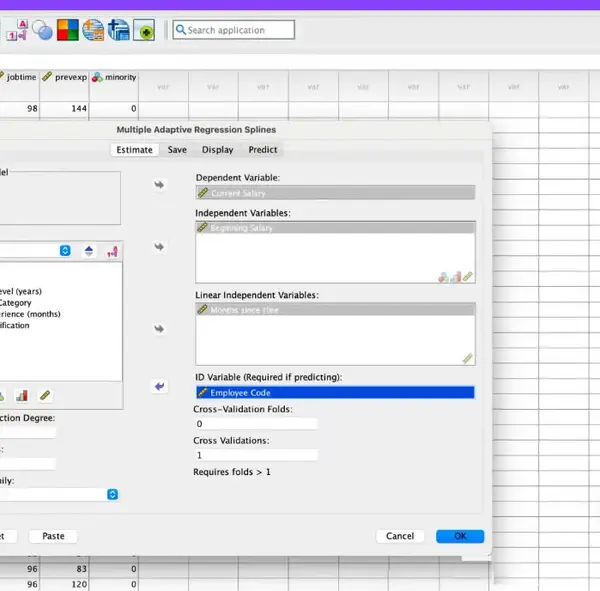This screenshot has width=600, height=591.
Task: Click the Search application field
Action: pyautogui.click(x=234, y=30)
